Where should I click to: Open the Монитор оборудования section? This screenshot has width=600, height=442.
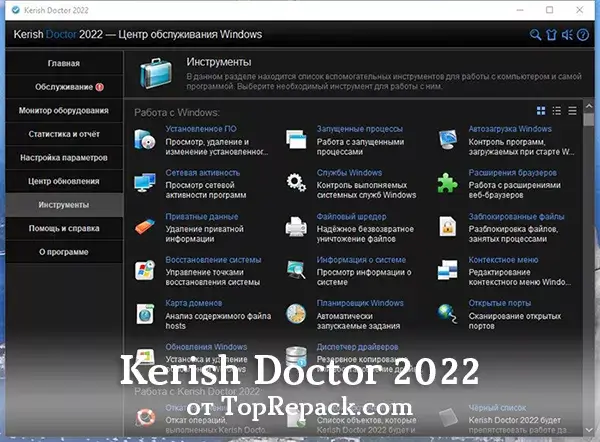click(64, 111)
